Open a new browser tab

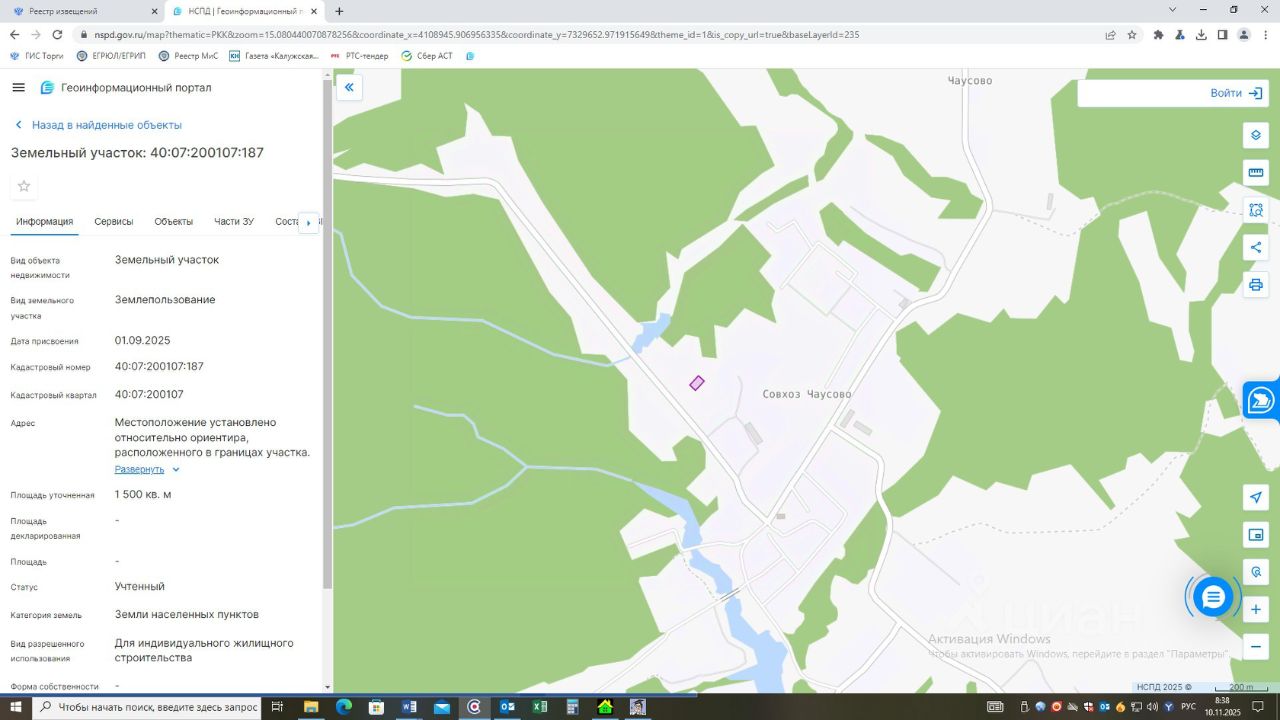coord(339,11)
